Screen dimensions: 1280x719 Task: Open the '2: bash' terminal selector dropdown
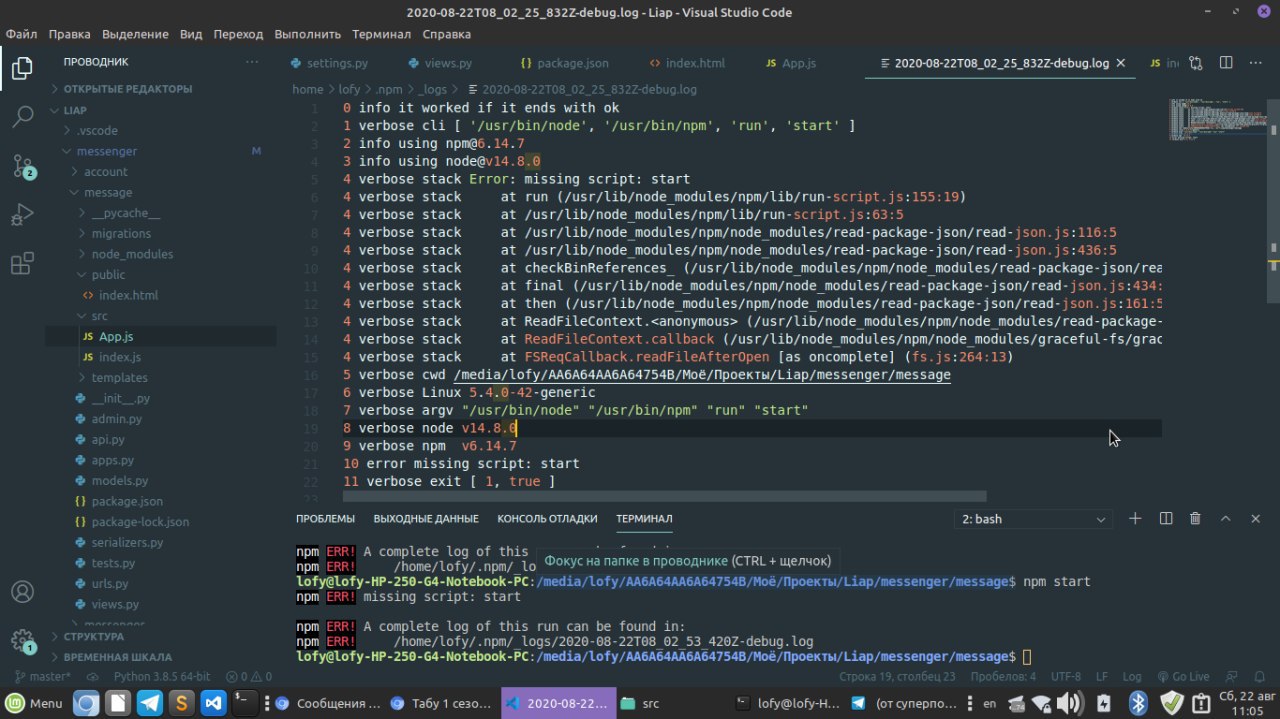[x=1034, y=519]
